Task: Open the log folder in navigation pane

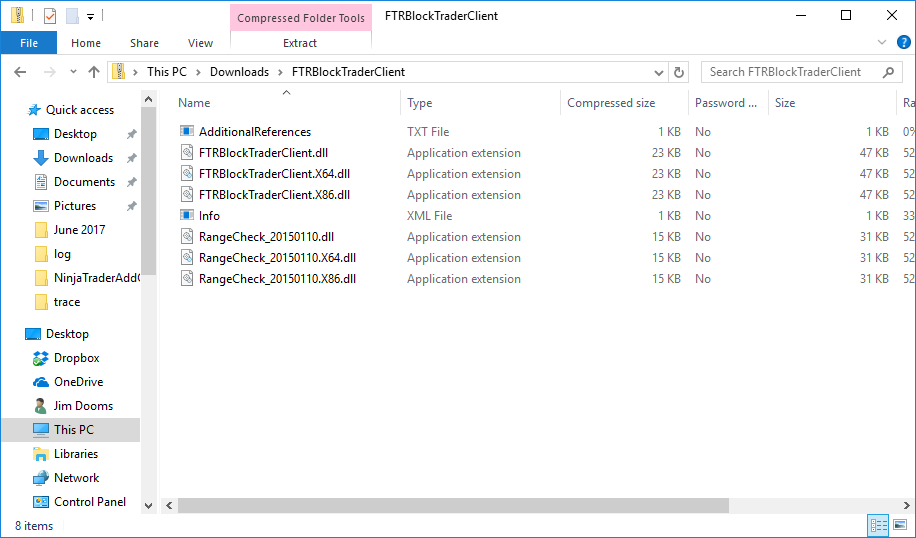Action: coord(62,254)
